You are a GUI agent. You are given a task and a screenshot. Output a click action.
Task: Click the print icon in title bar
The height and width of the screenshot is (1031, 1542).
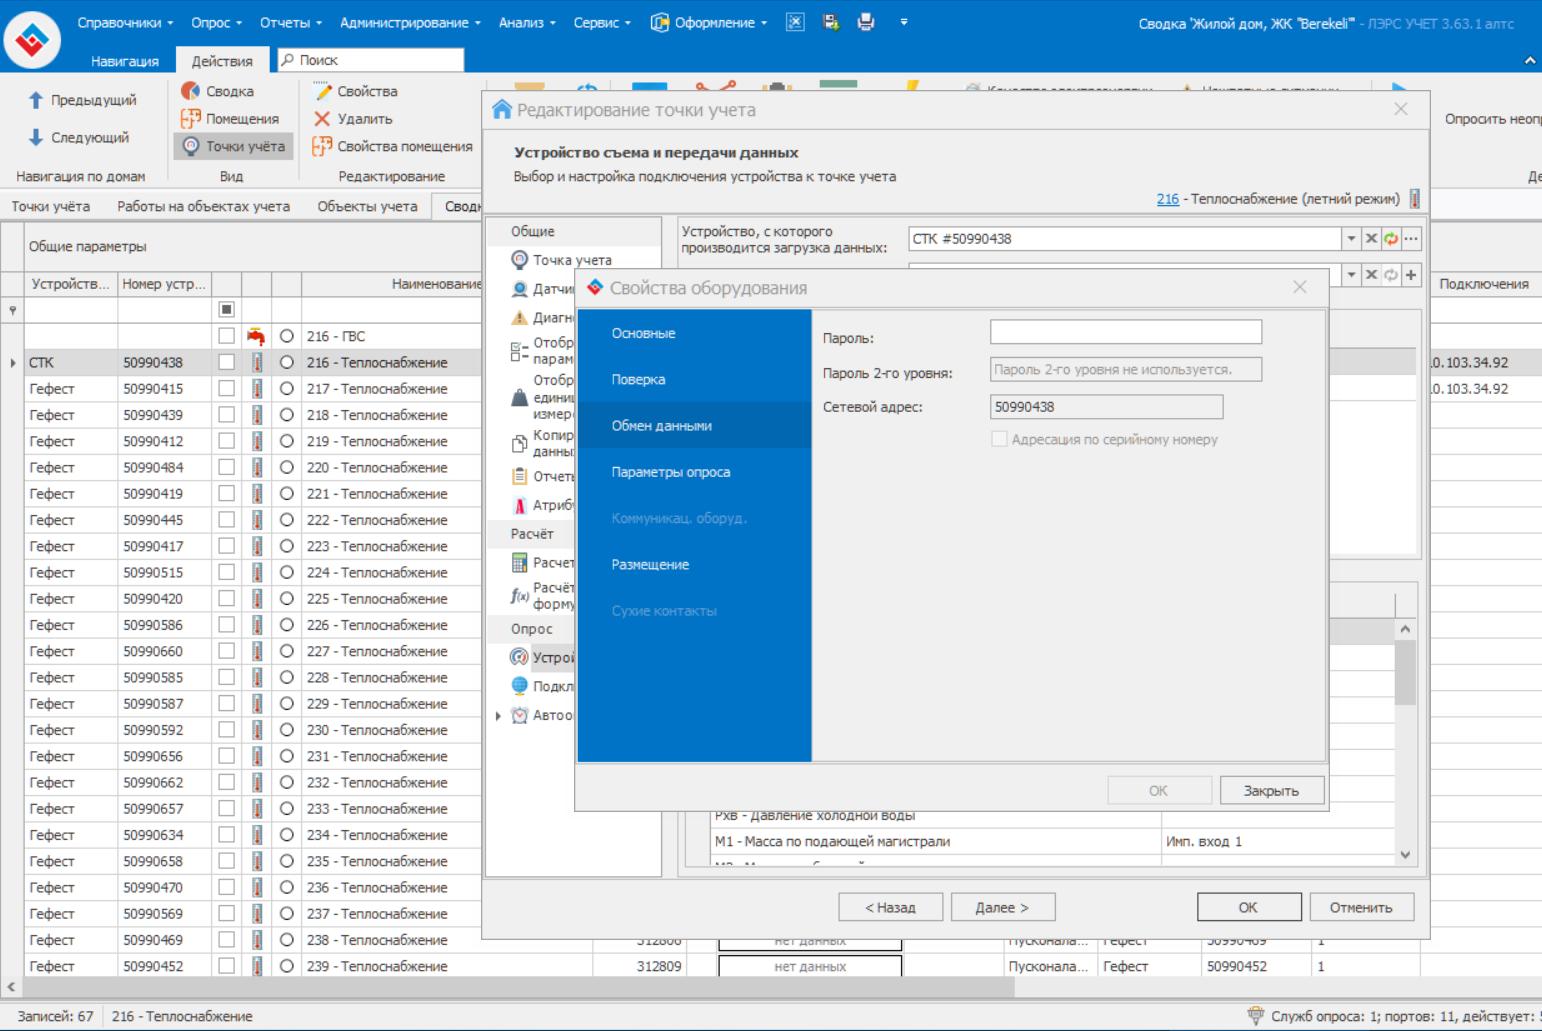866,22
